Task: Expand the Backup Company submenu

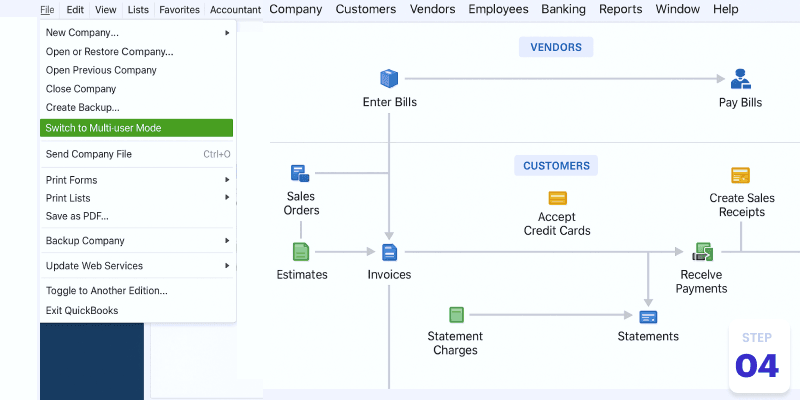Action: (136, 240)
